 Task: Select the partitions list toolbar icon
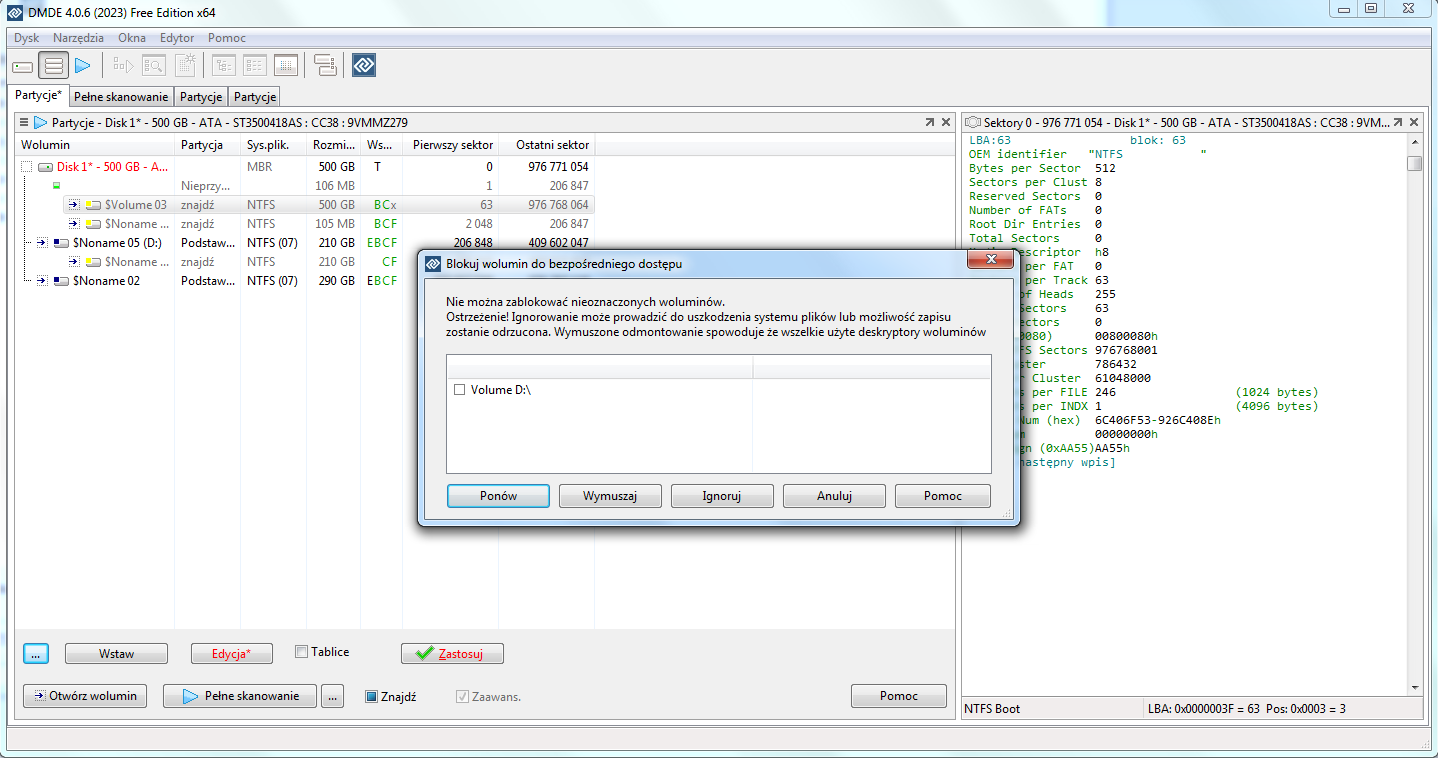54,66
